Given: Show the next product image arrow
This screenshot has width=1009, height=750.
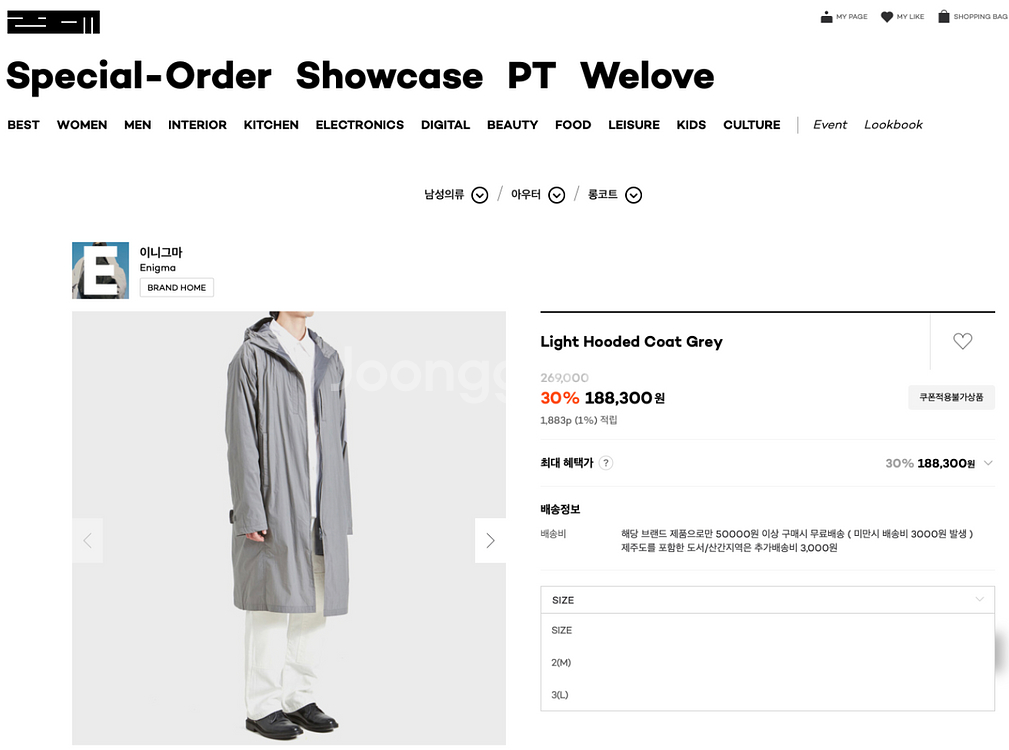Looking at the screenshot, I should pos(490,541).
